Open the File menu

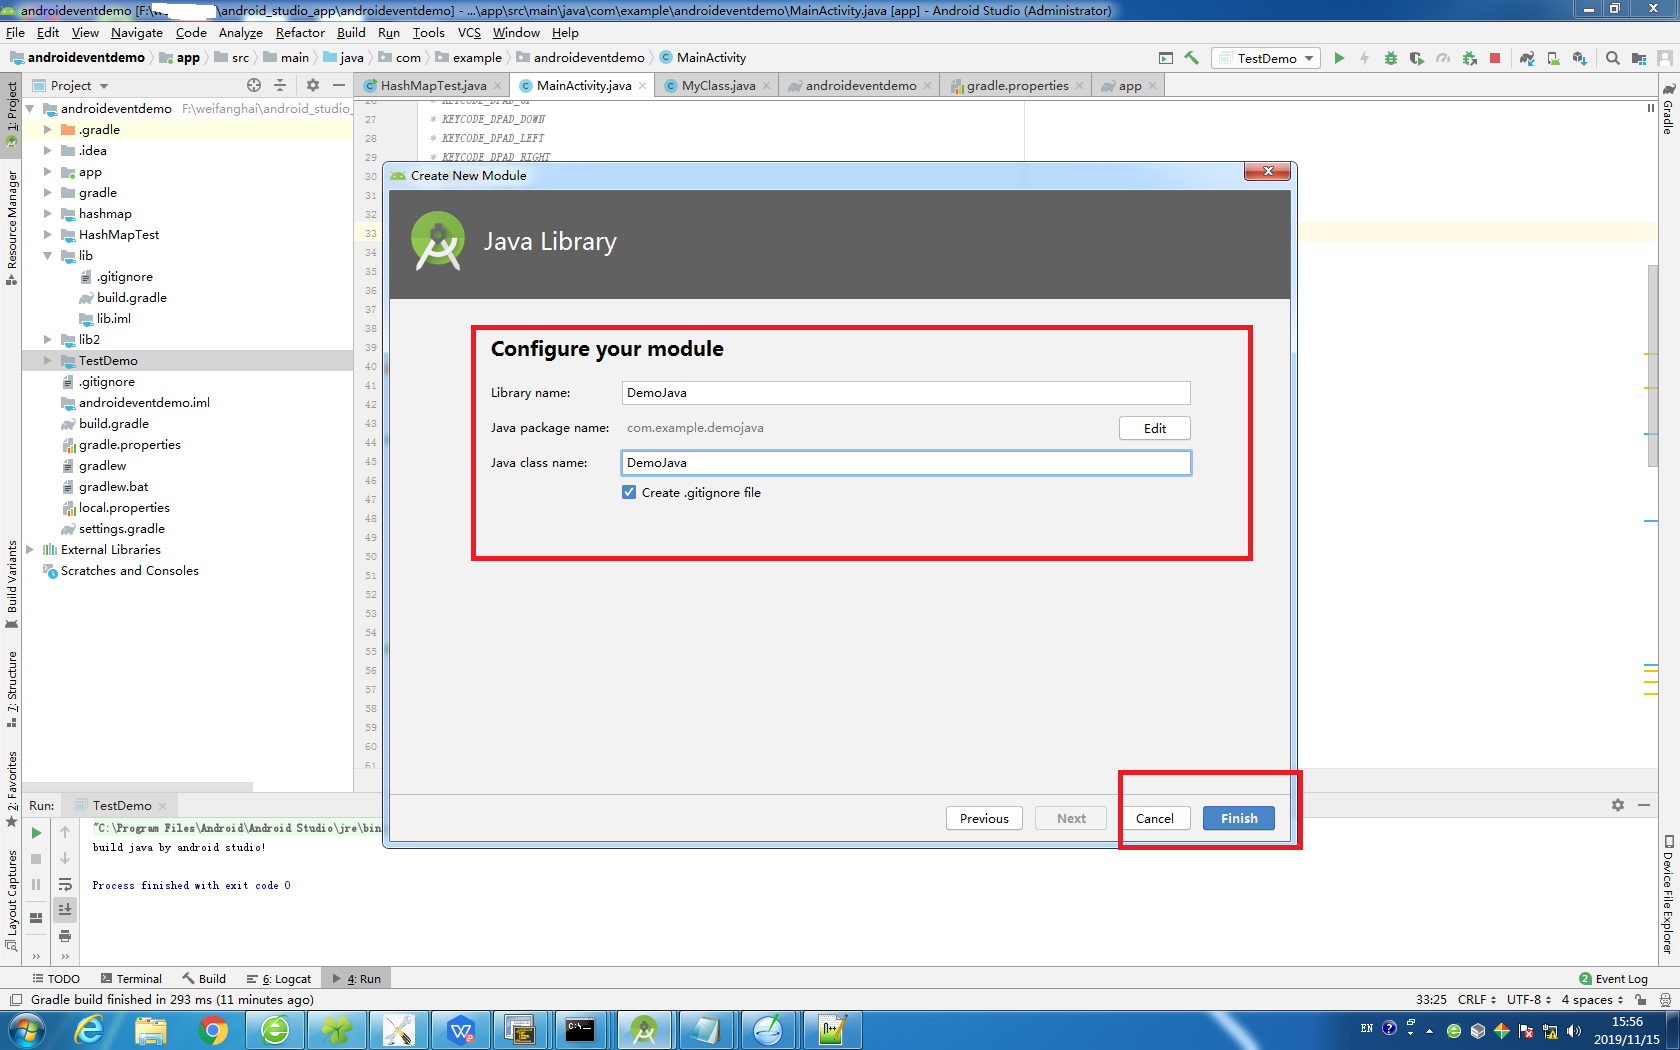pyautogui.click(x=15, y=33)
